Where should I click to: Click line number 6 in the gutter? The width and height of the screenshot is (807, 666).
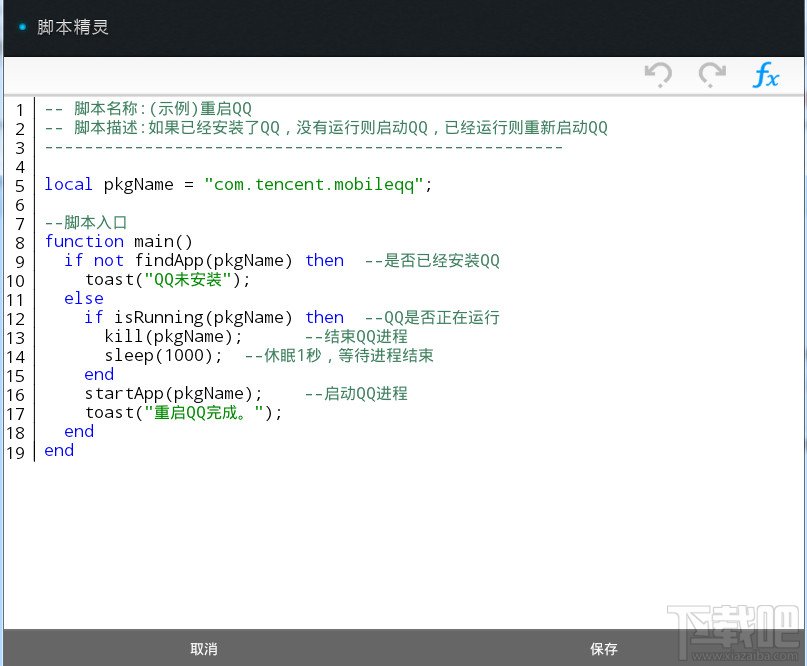20,205
